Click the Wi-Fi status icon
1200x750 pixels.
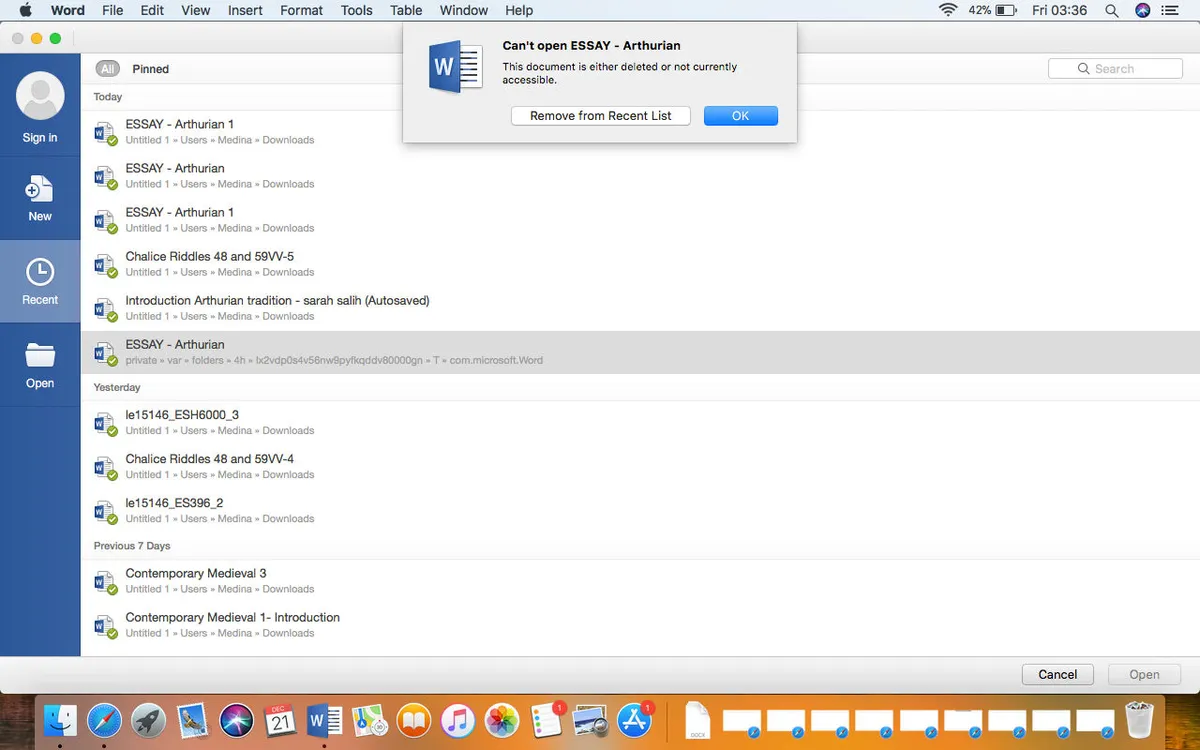948,10
